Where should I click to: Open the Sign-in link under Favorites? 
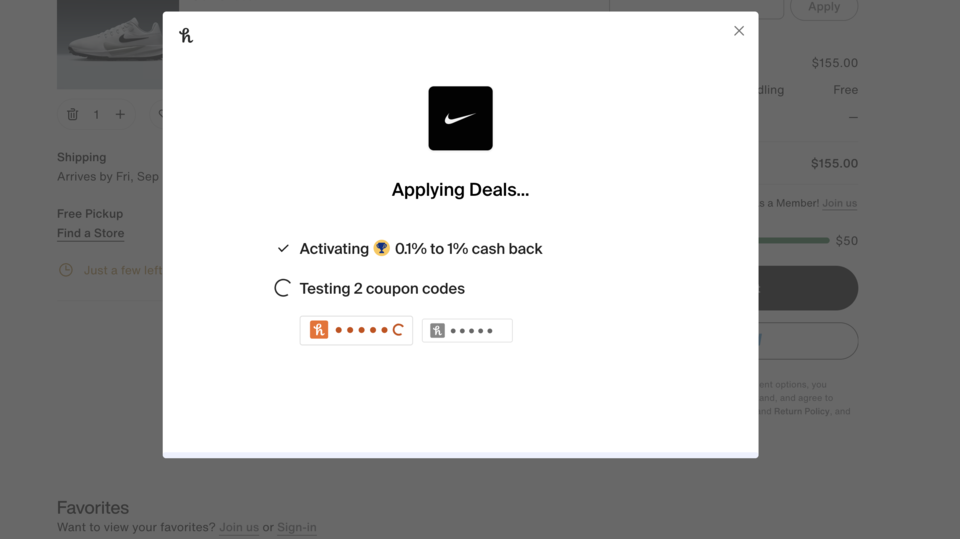[x=297, y=527]
